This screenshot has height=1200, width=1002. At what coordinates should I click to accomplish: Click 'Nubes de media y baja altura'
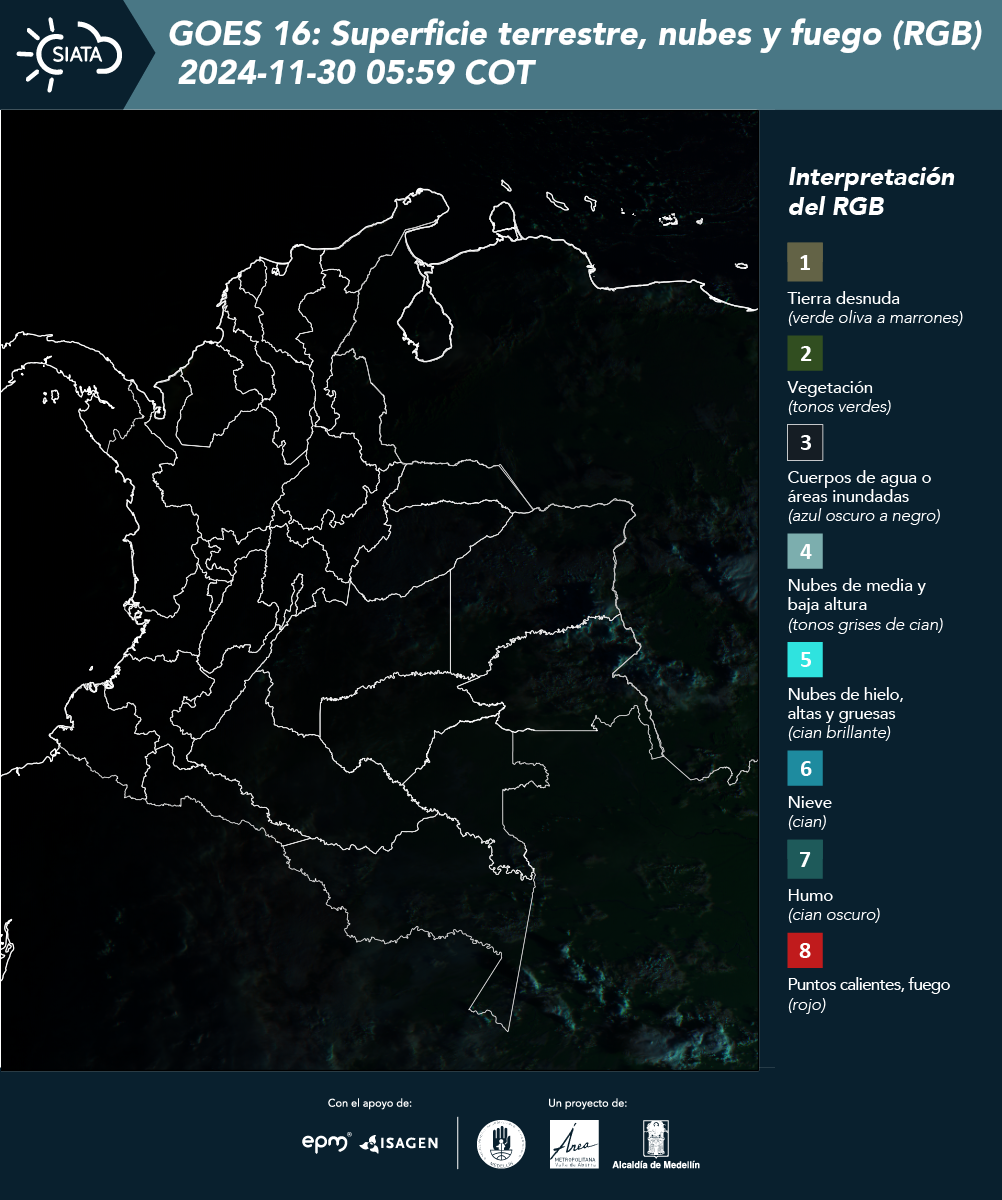(857, 595)
